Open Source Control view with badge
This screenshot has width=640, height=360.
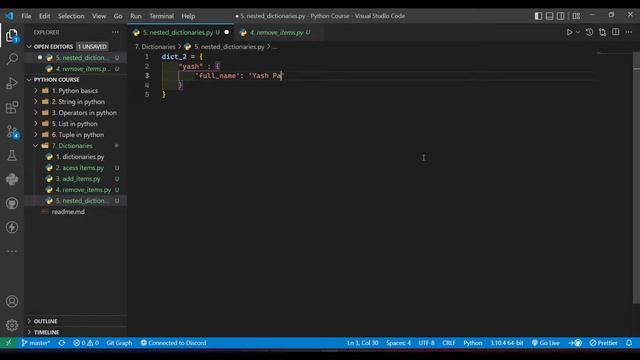(12, 131)
